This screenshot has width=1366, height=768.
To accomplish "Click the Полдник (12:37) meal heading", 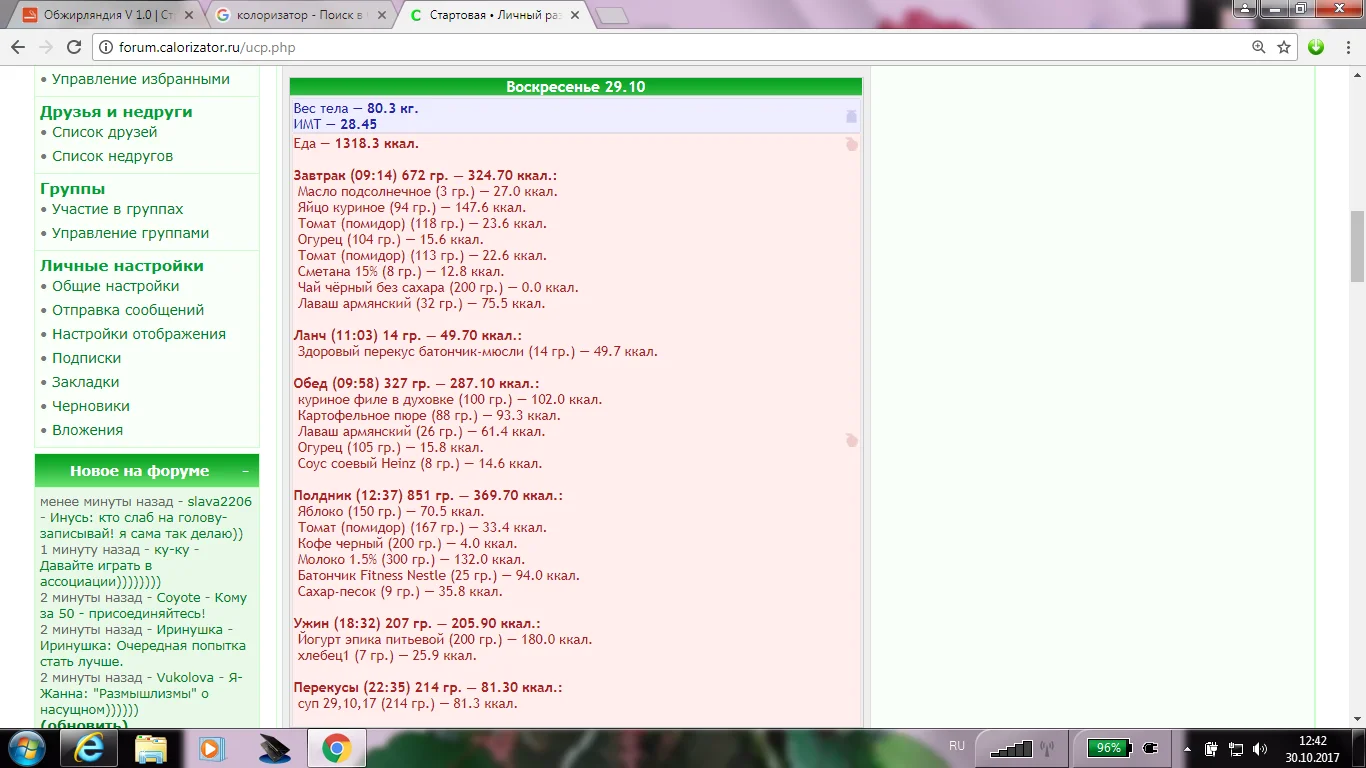I will (x=428, y=496).
